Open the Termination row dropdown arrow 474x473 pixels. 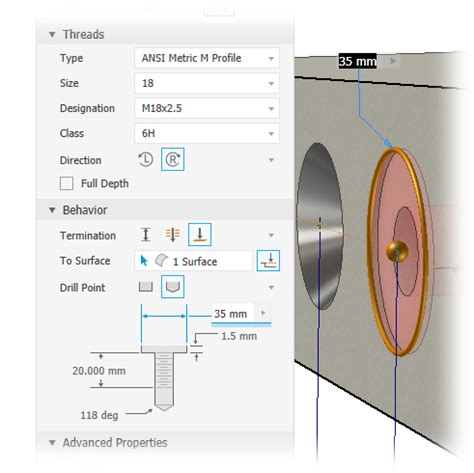271,236
